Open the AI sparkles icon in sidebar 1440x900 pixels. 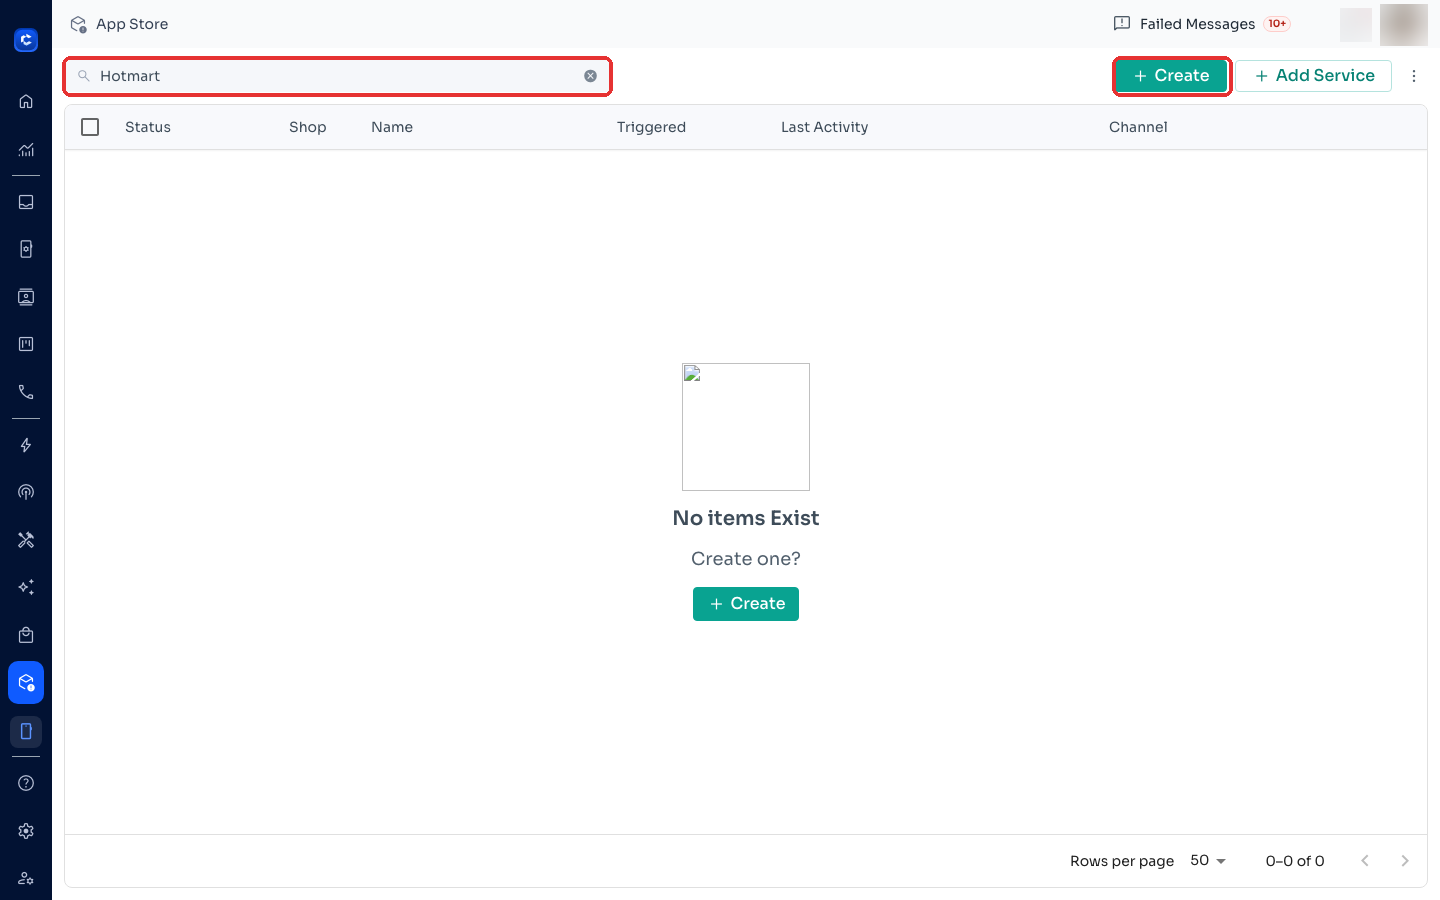[x=26, y=587]
